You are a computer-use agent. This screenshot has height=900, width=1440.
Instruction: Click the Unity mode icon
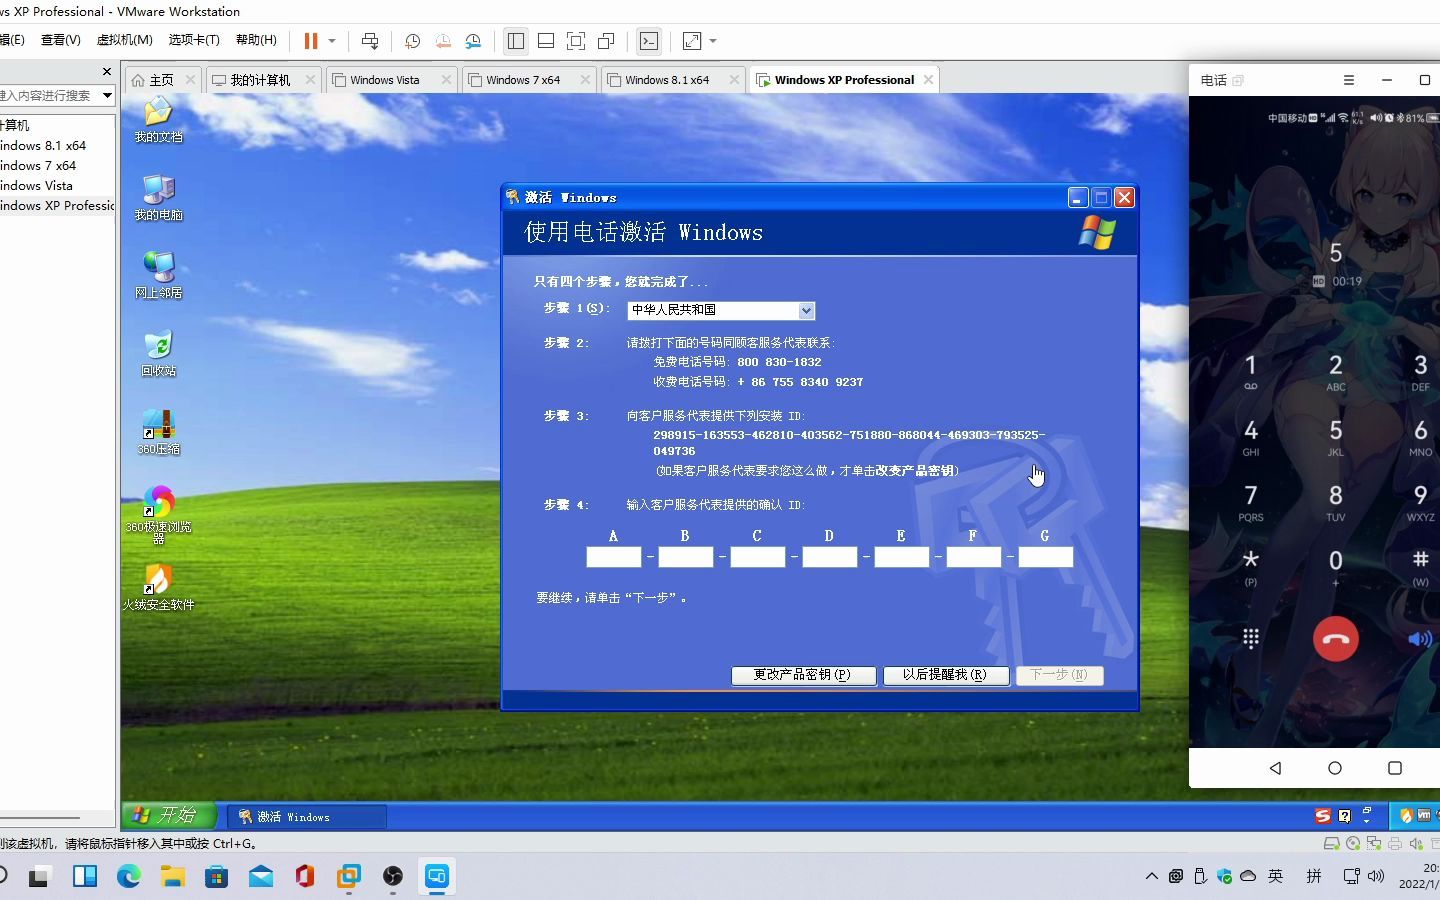pyautogui.click(x=606, y=41)
